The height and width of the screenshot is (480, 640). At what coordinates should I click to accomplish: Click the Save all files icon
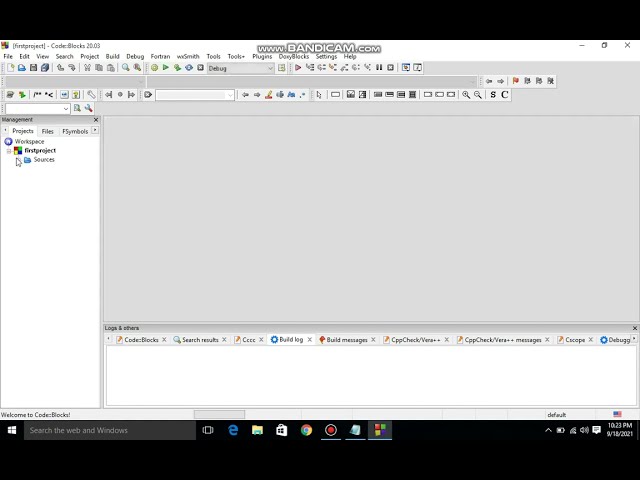click(x=45, y=68)
